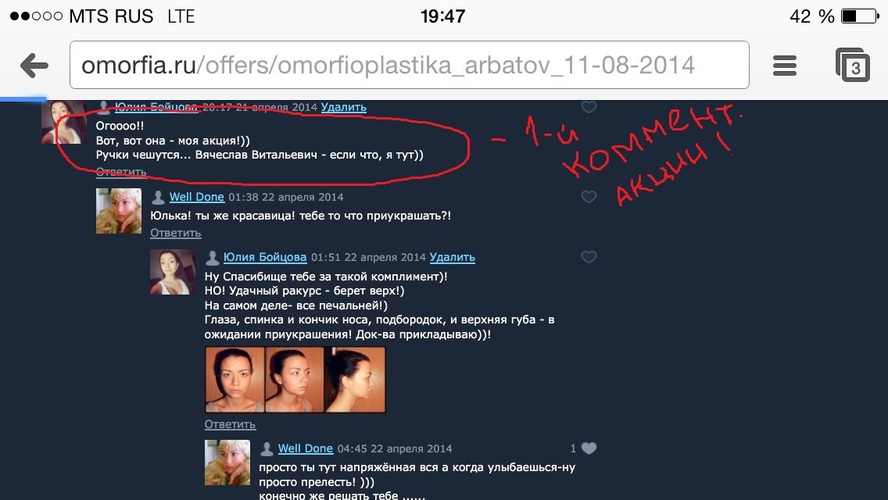888x500 pixels.
Task: Click Ответить under the circled comment
Action: pos(121,172)
